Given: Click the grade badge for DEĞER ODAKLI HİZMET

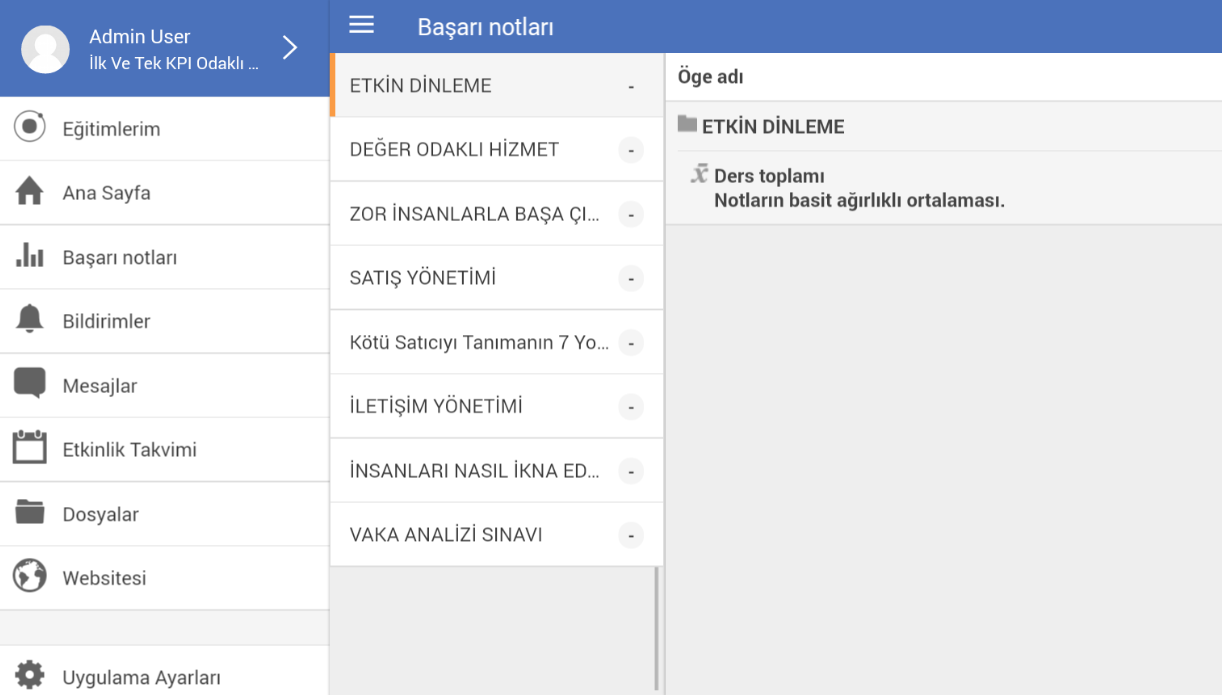Looking at the screenshot, I should [631, 151].
